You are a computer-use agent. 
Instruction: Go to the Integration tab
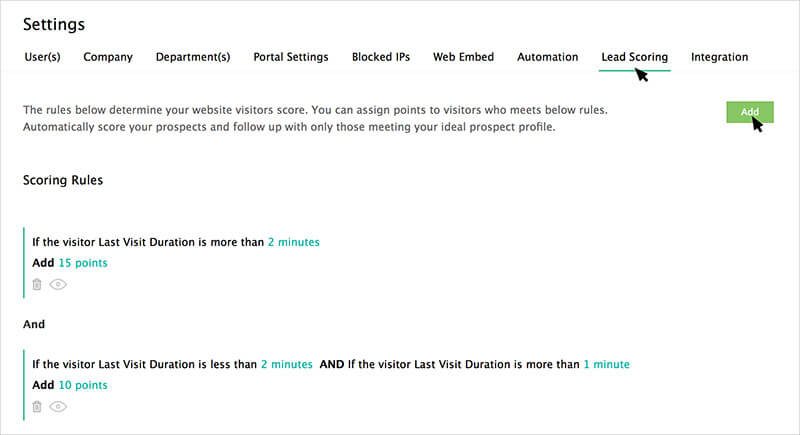tap(719, 57)
